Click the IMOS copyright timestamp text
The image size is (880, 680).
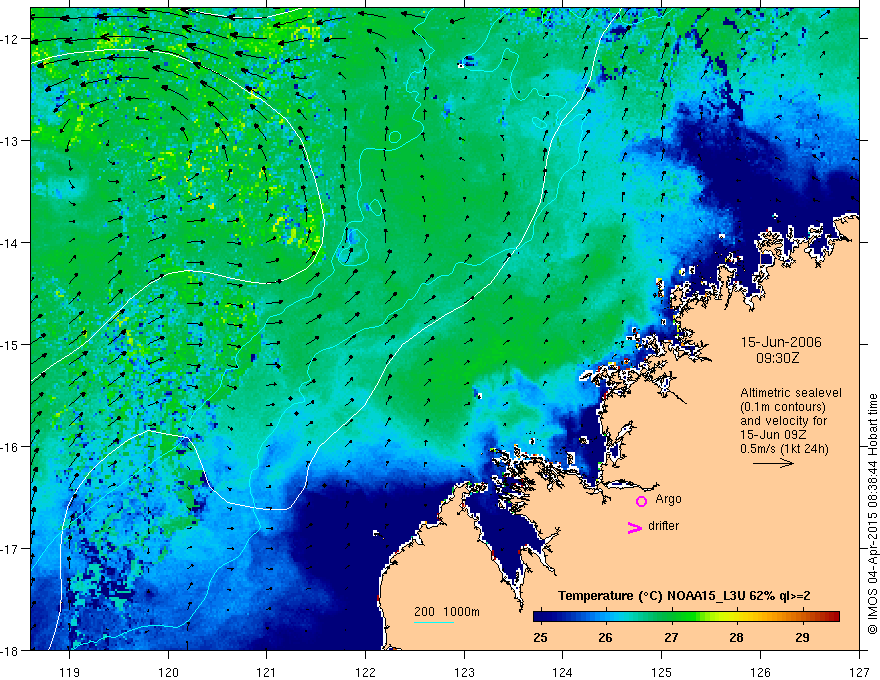click(x=872, y=514)
